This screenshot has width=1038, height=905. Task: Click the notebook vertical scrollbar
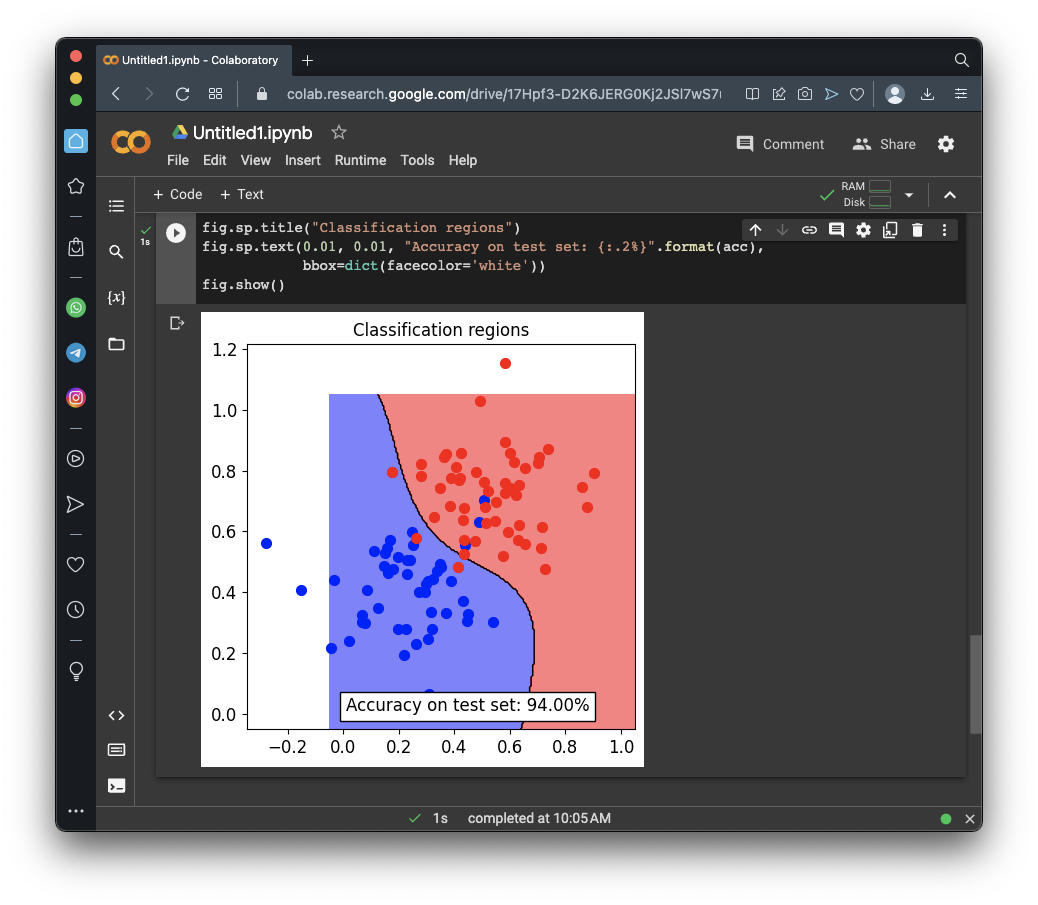[975, 684]
